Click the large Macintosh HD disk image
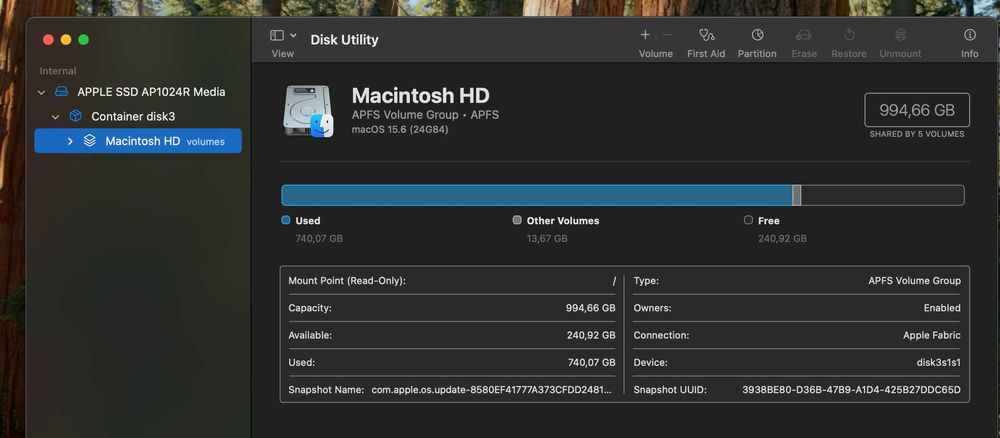This screenshot has height=438, width=1000. [x=309, y=111]
